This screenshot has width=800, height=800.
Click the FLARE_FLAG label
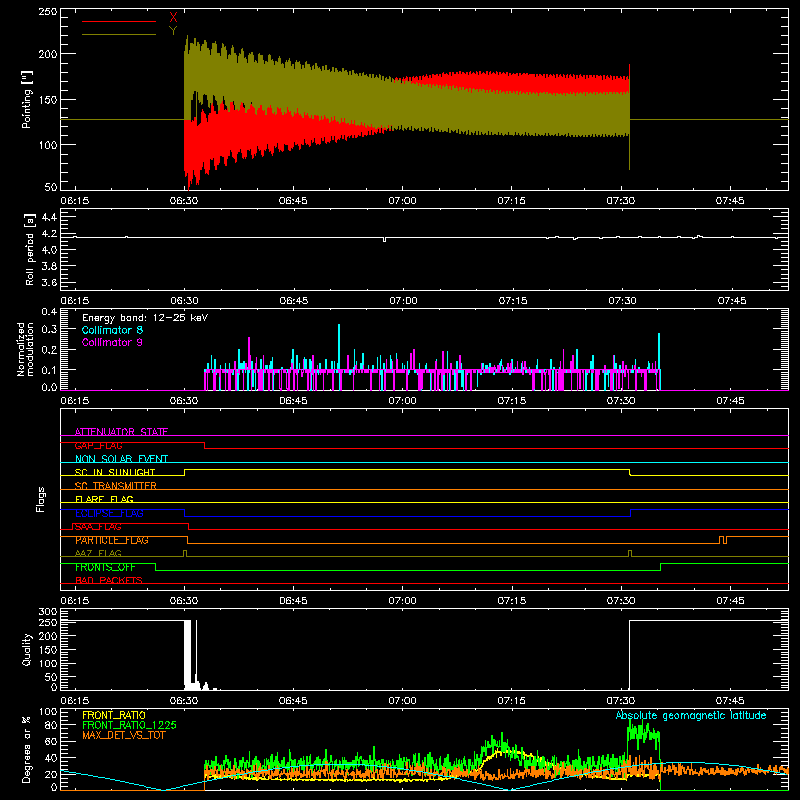click(104, 499)
